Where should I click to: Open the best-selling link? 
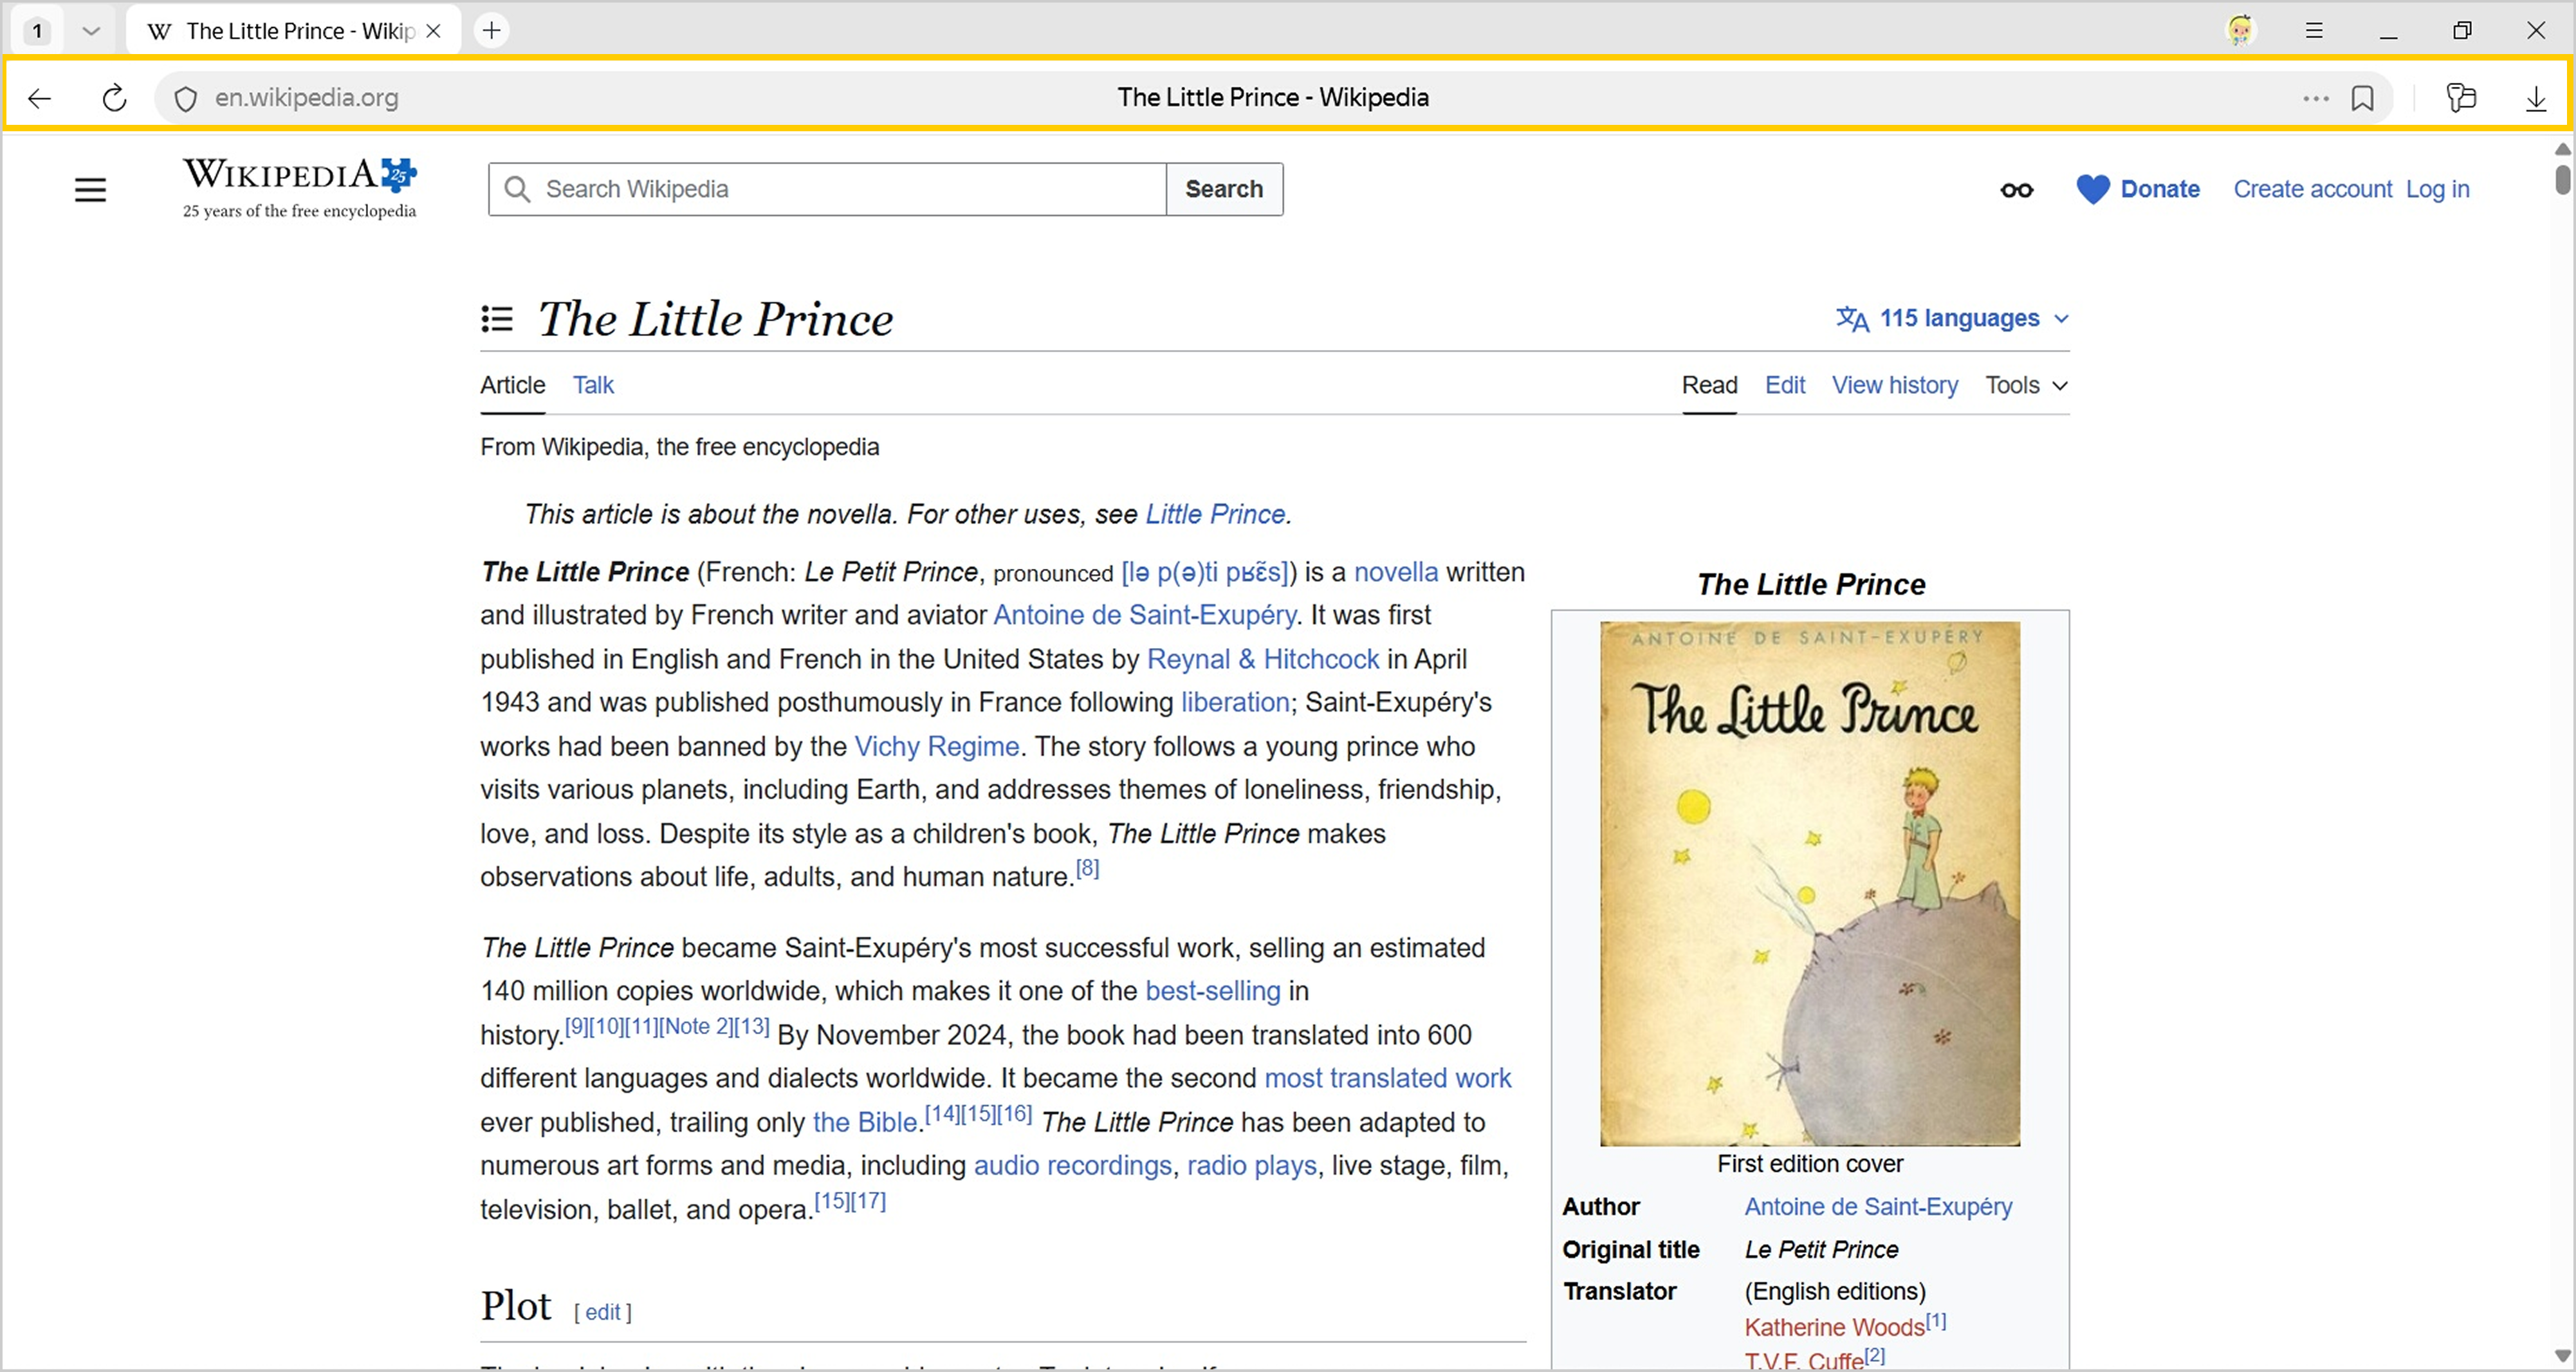point(1213,991)
